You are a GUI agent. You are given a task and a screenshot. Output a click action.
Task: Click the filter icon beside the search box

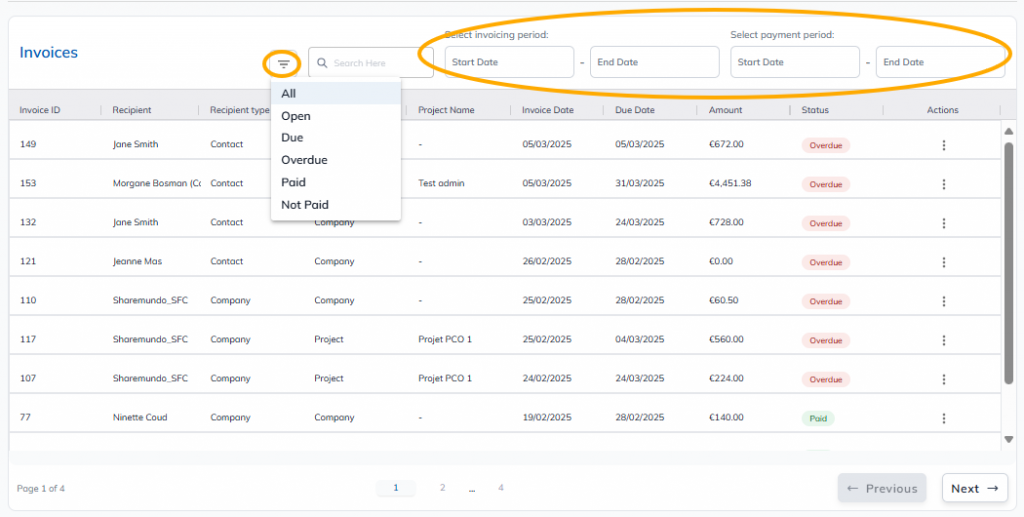[x=283, y=64]
